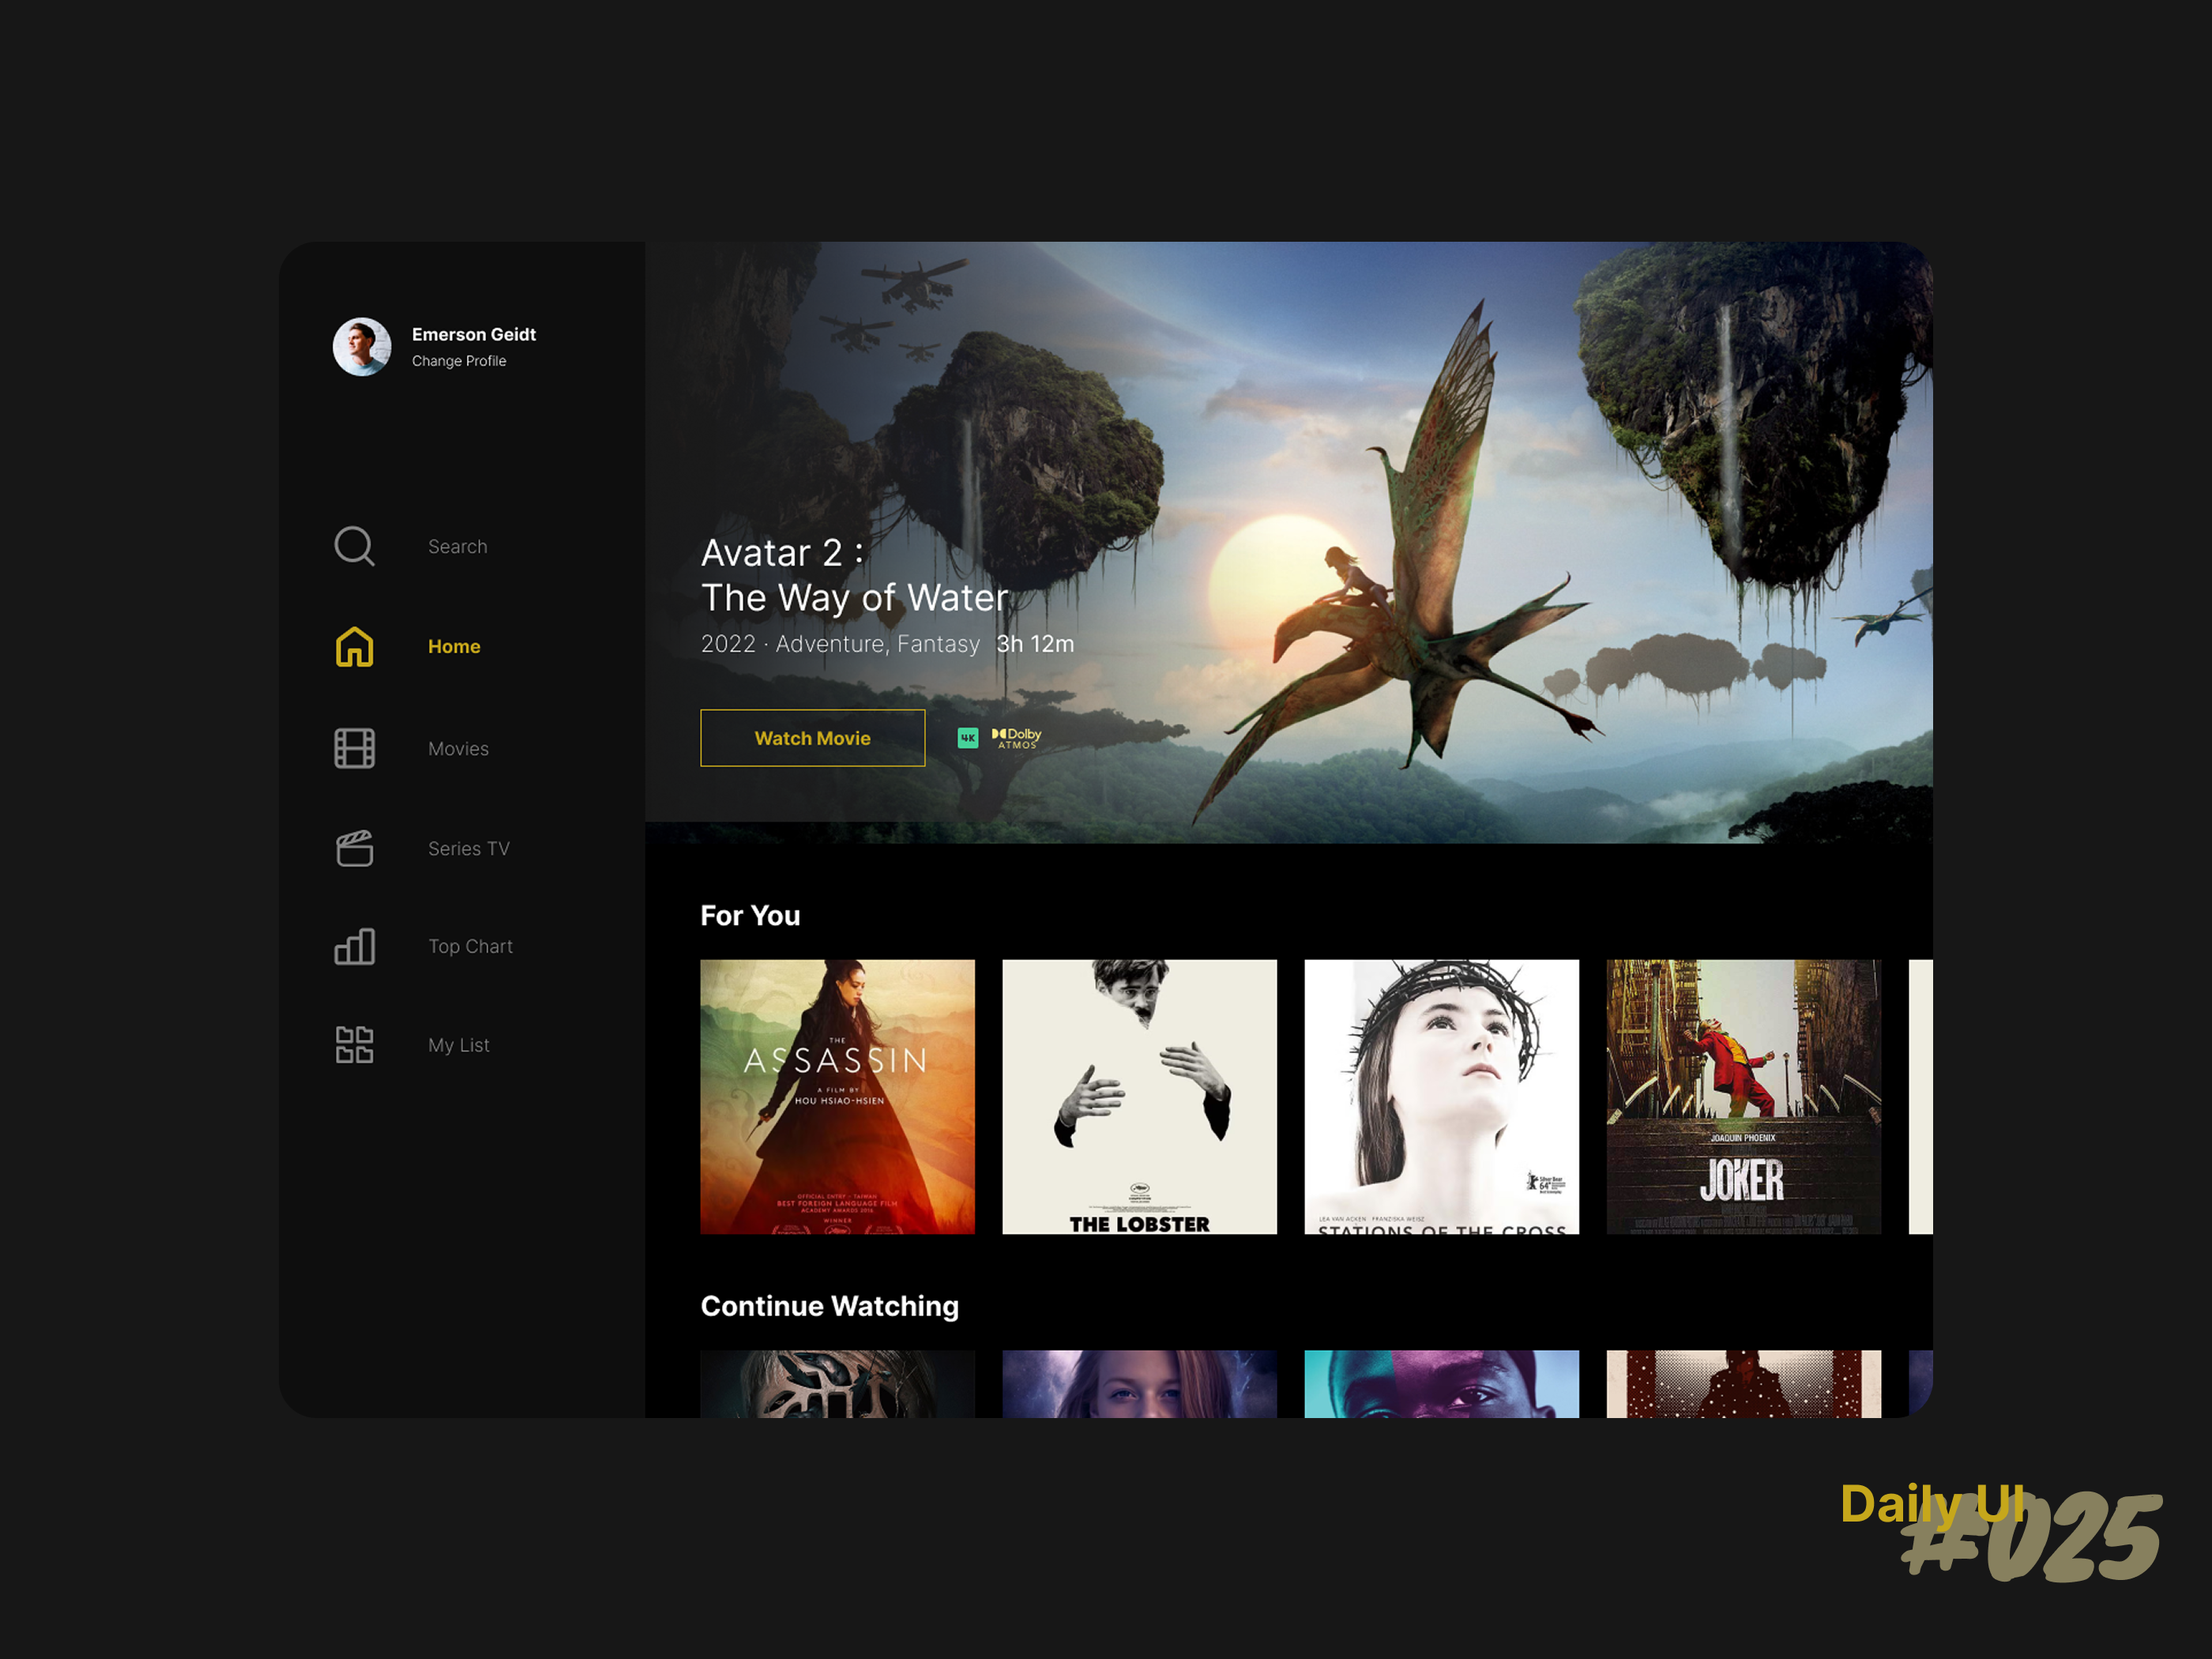Image resolution: width=2212 pixels, height=1659 pixels.
Task: Open The Assassin movie poster
Action: 837,1097
